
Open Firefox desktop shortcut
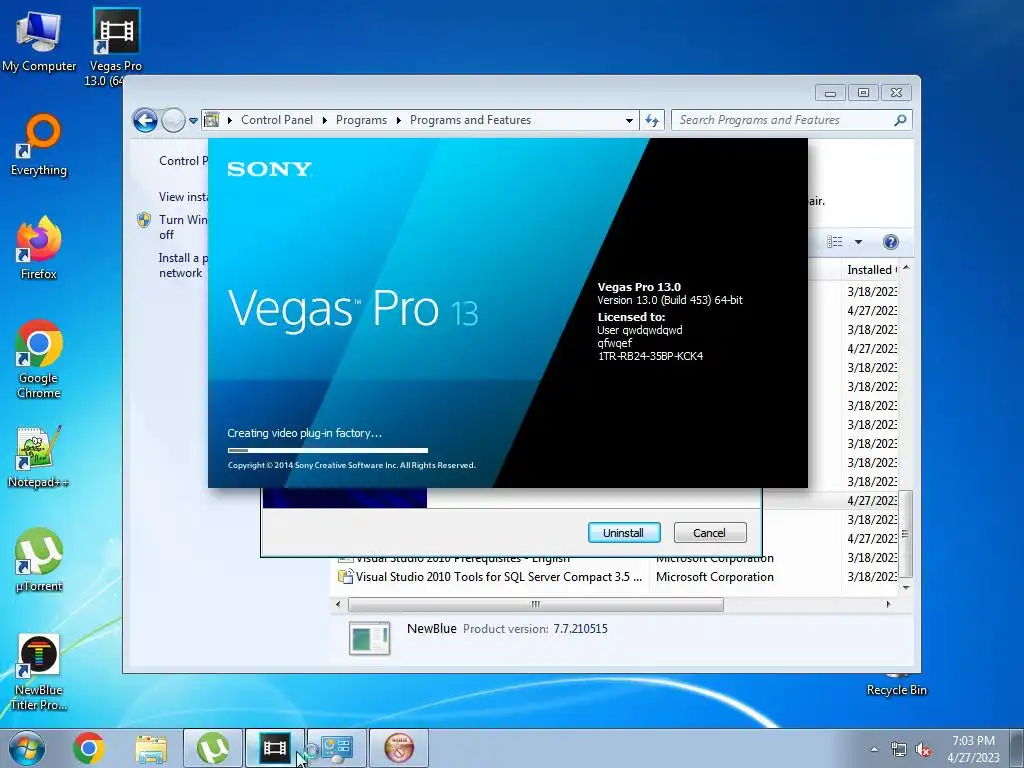coord(39,248)
